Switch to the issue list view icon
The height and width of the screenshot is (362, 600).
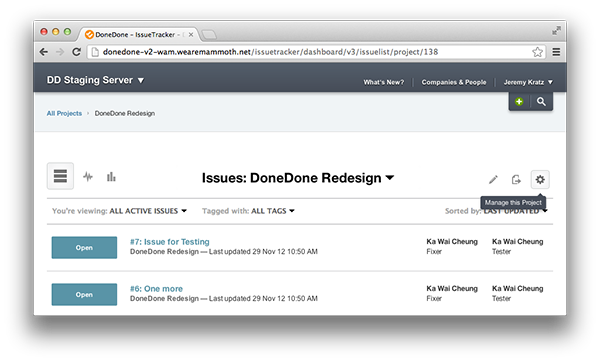point(60,176)
